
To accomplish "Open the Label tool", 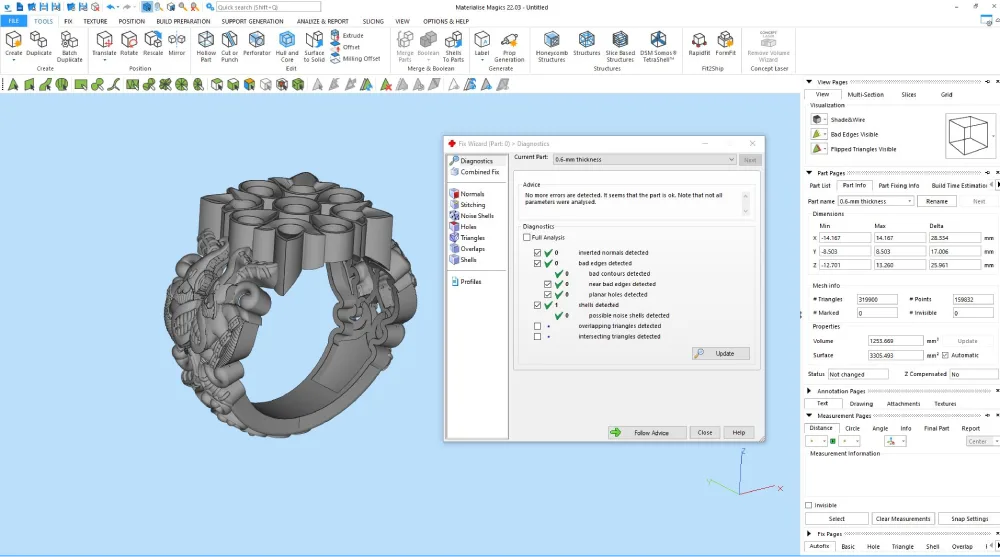I will coord(482,46).
